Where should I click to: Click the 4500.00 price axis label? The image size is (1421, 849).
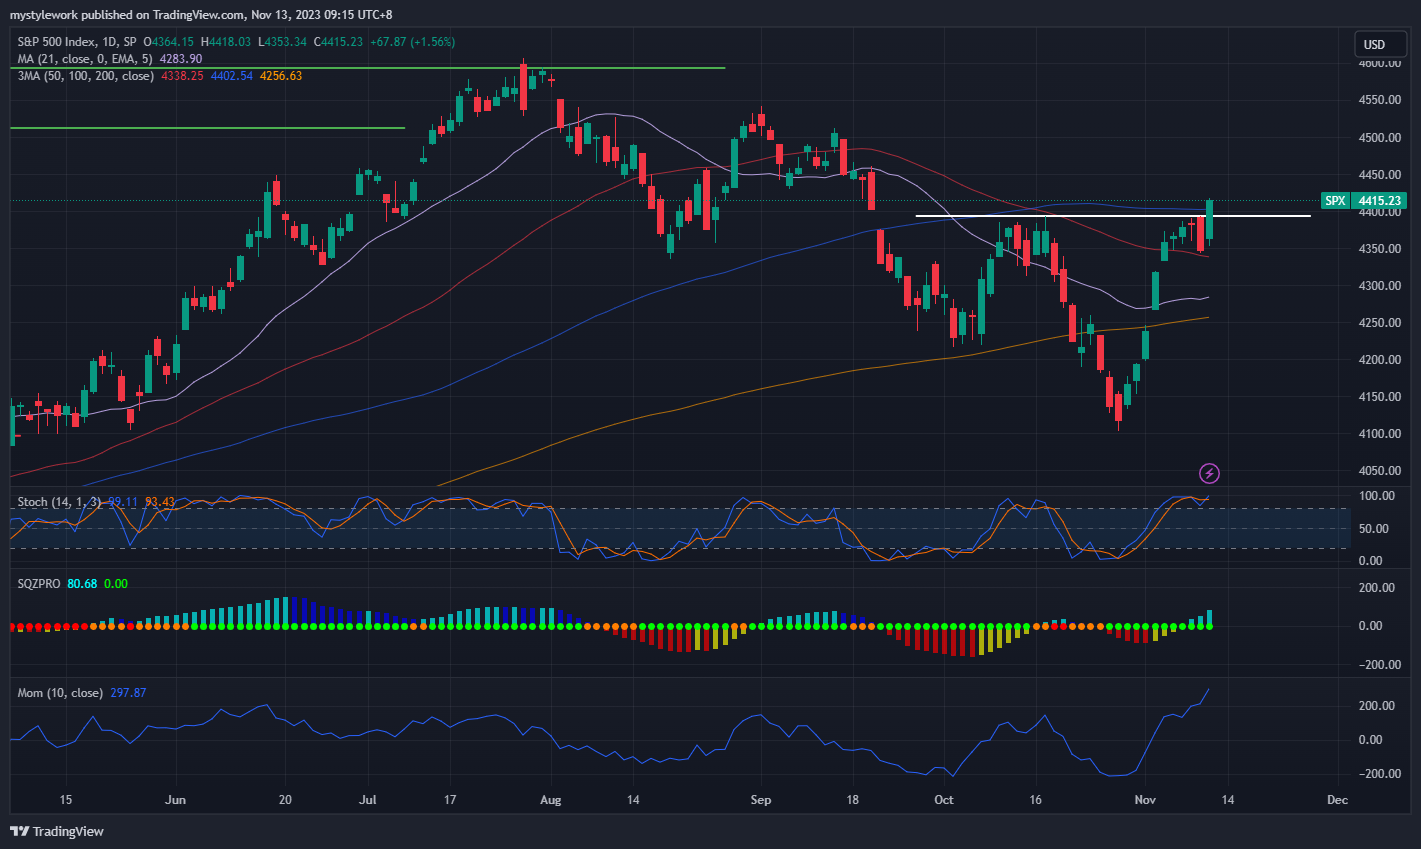click(x=1379, y=138)
